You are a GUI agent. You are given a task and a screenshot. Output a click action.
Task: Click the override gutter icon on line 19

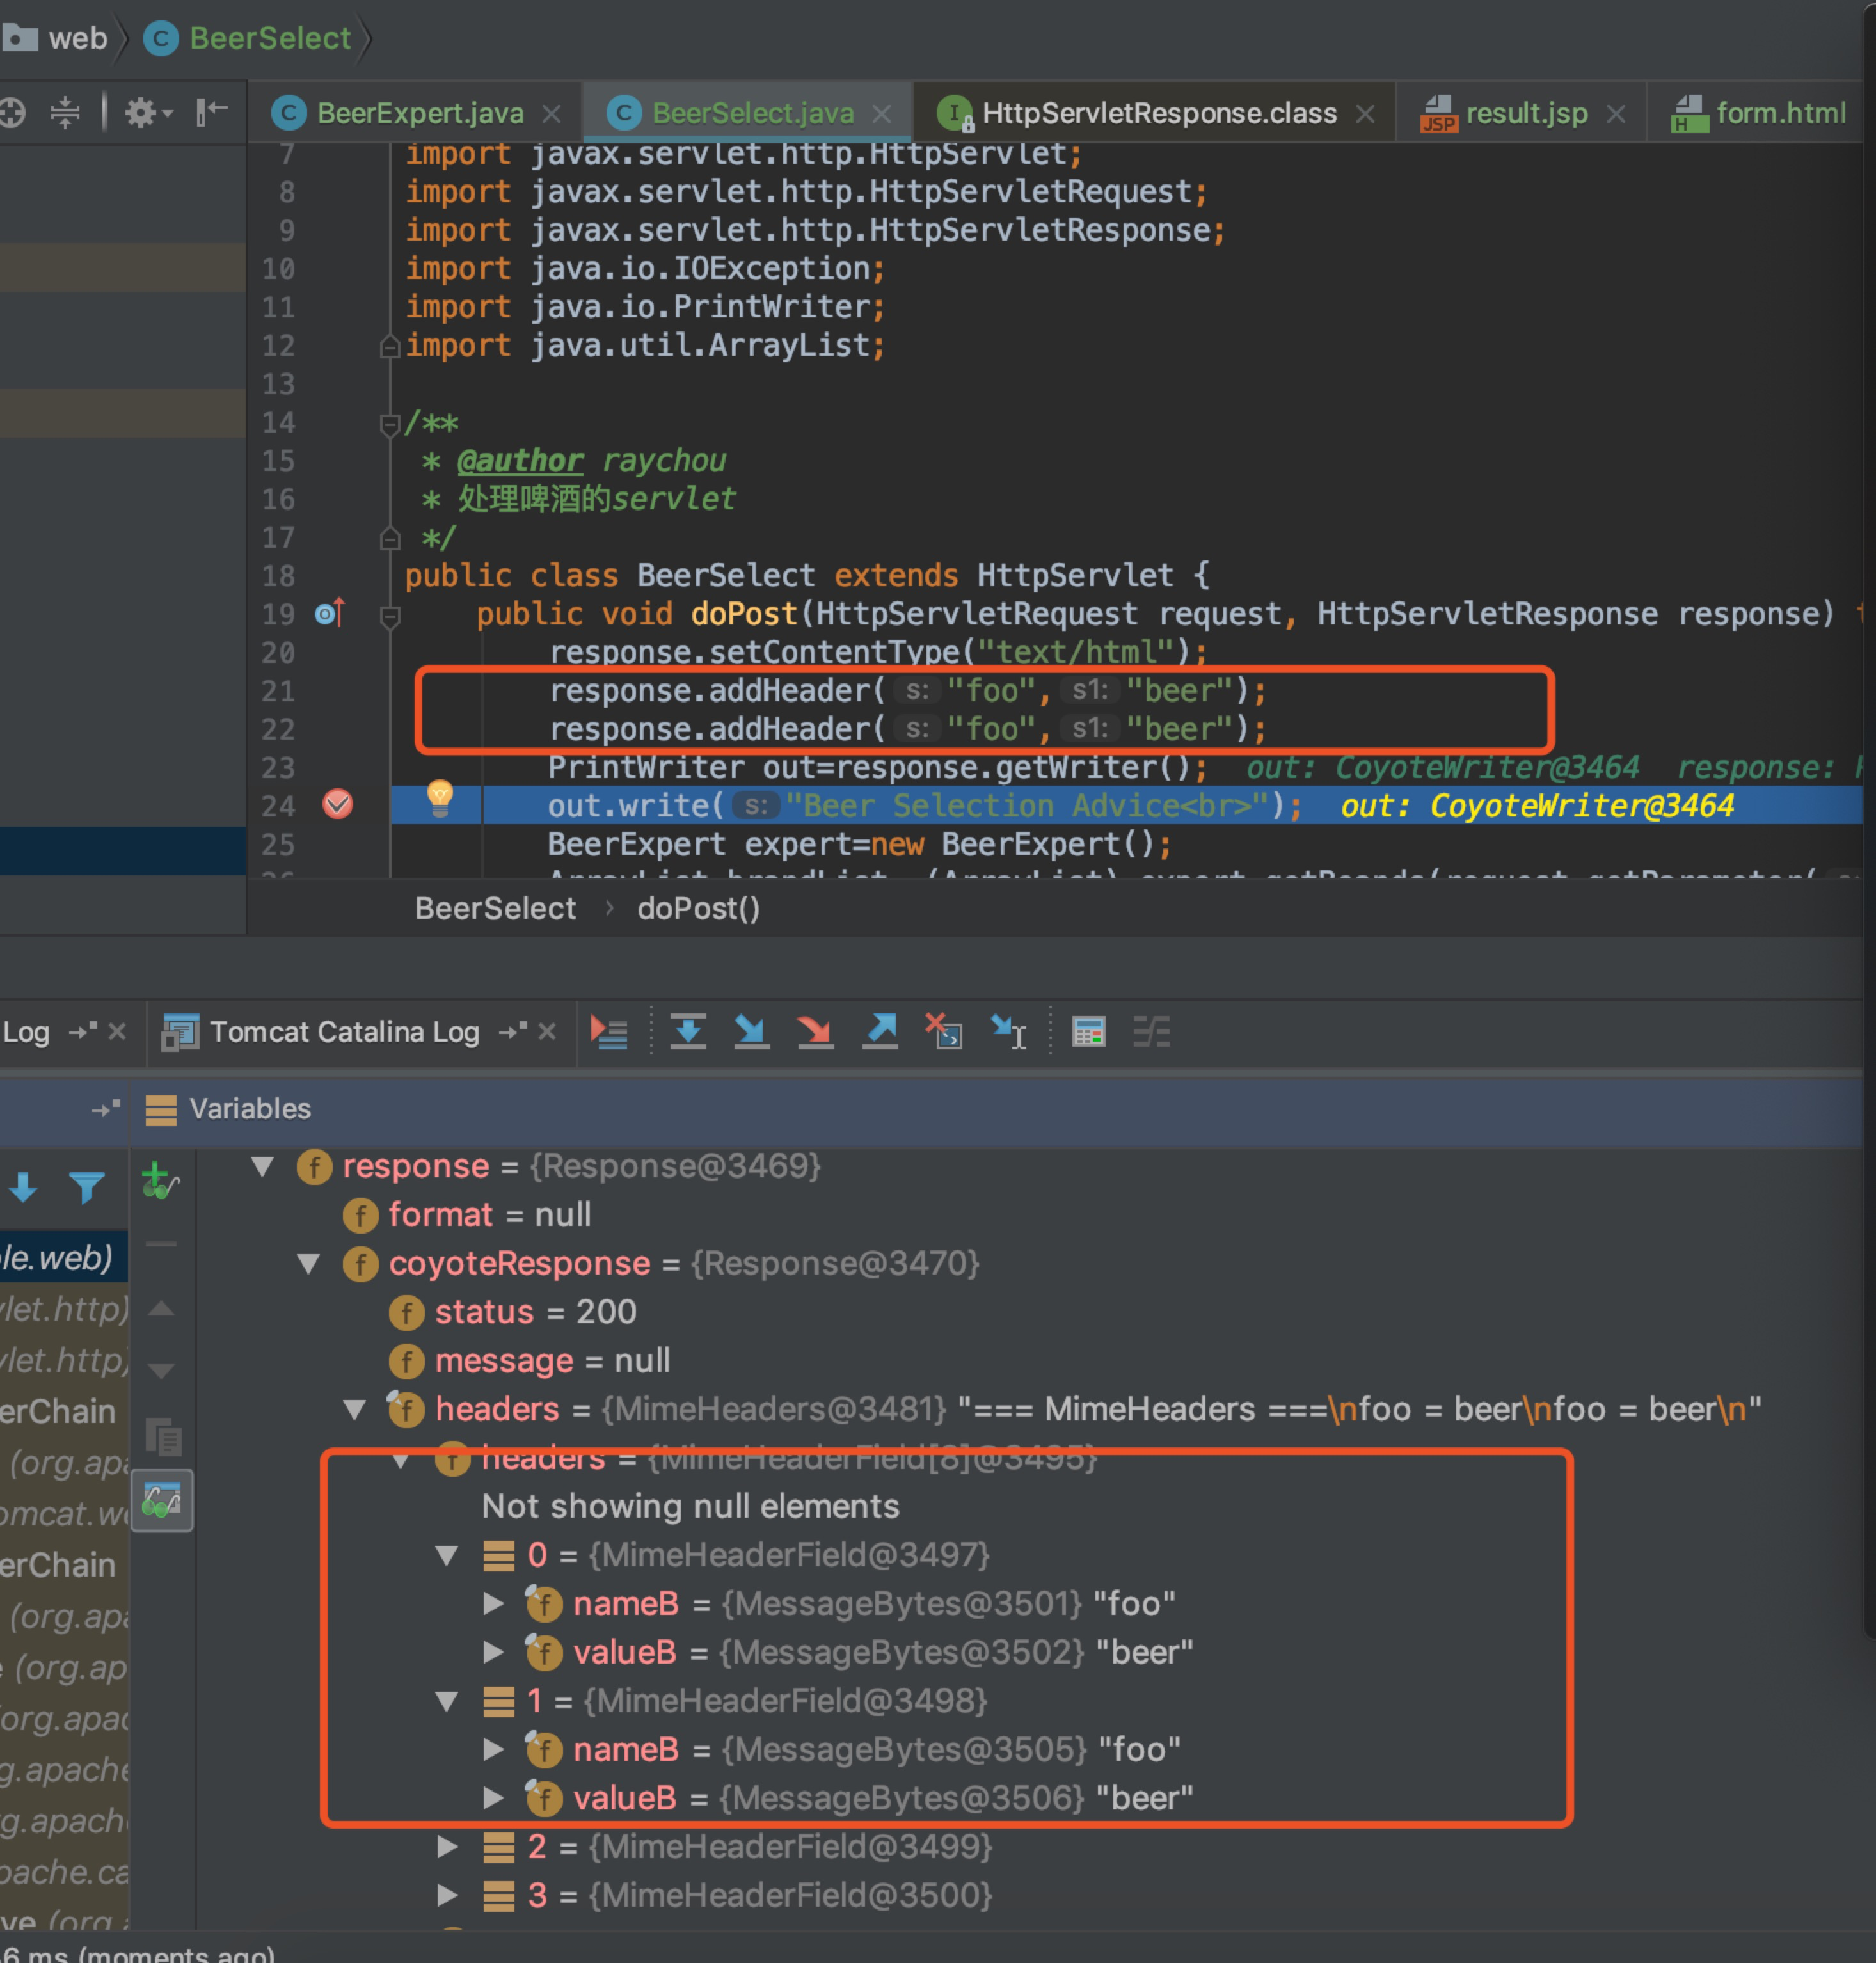[x=331, y=613]
